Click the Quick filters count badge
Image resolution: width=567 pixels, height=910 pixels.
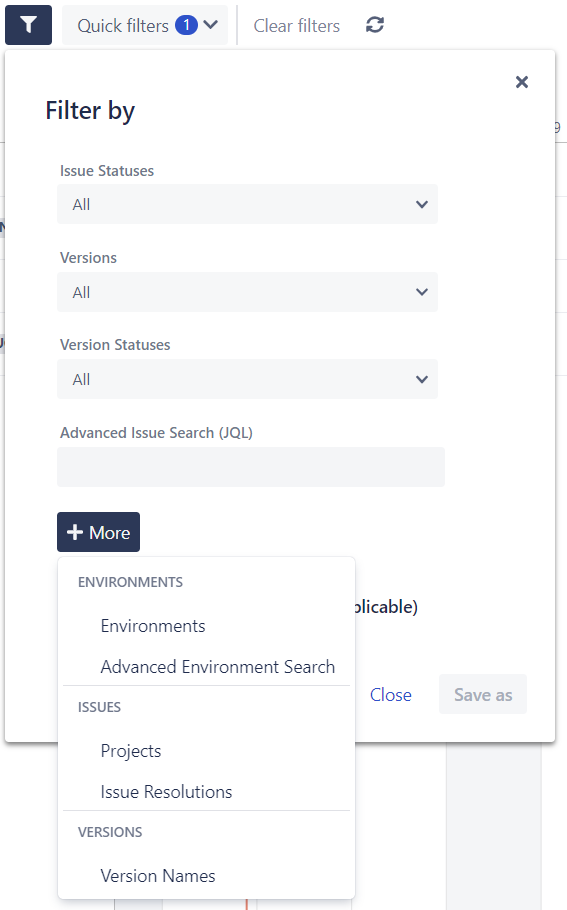click(x=186, y=25)
